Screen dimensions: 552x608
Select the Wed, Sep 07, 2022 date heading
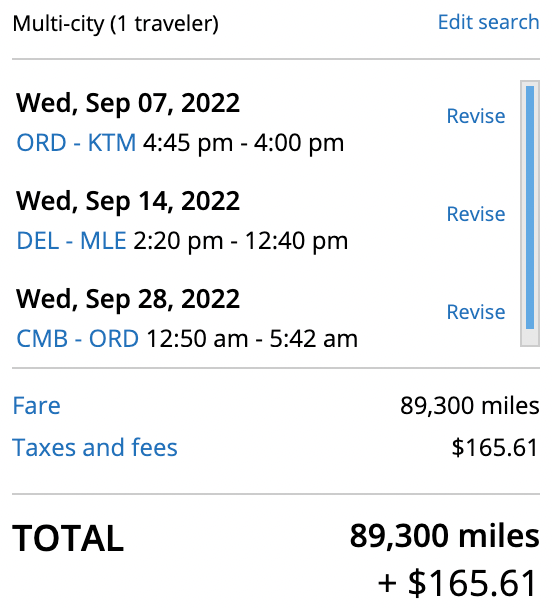pyautogui.click(x=128, y=103)
